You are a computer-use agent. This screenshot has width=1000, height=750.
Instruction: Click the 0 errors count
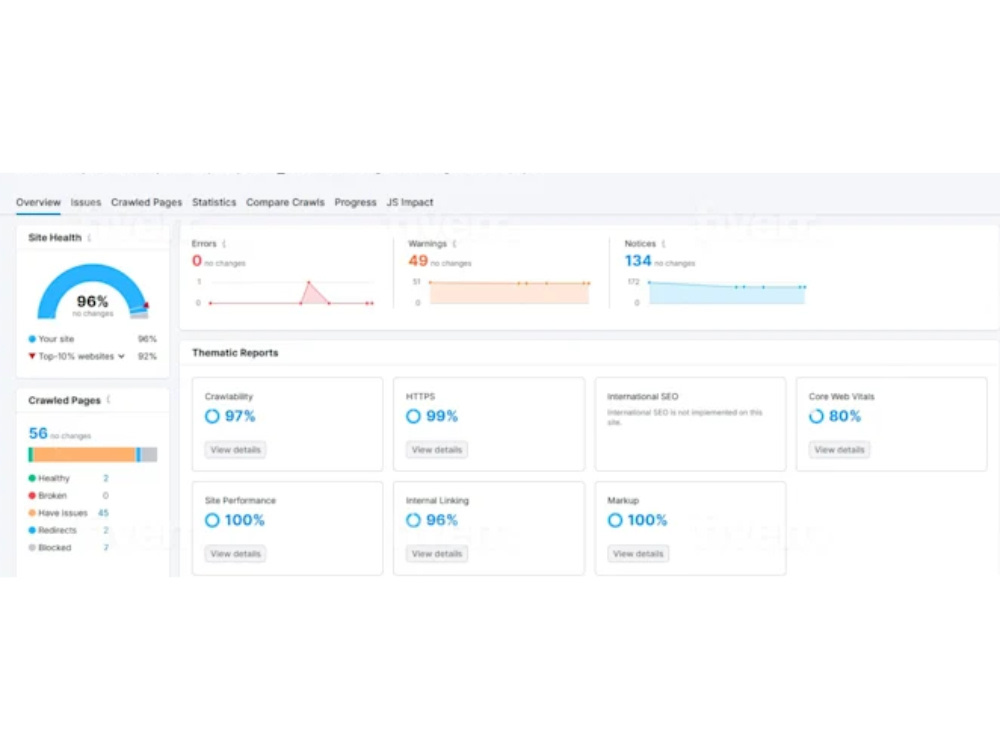click(x=197, y=261)
